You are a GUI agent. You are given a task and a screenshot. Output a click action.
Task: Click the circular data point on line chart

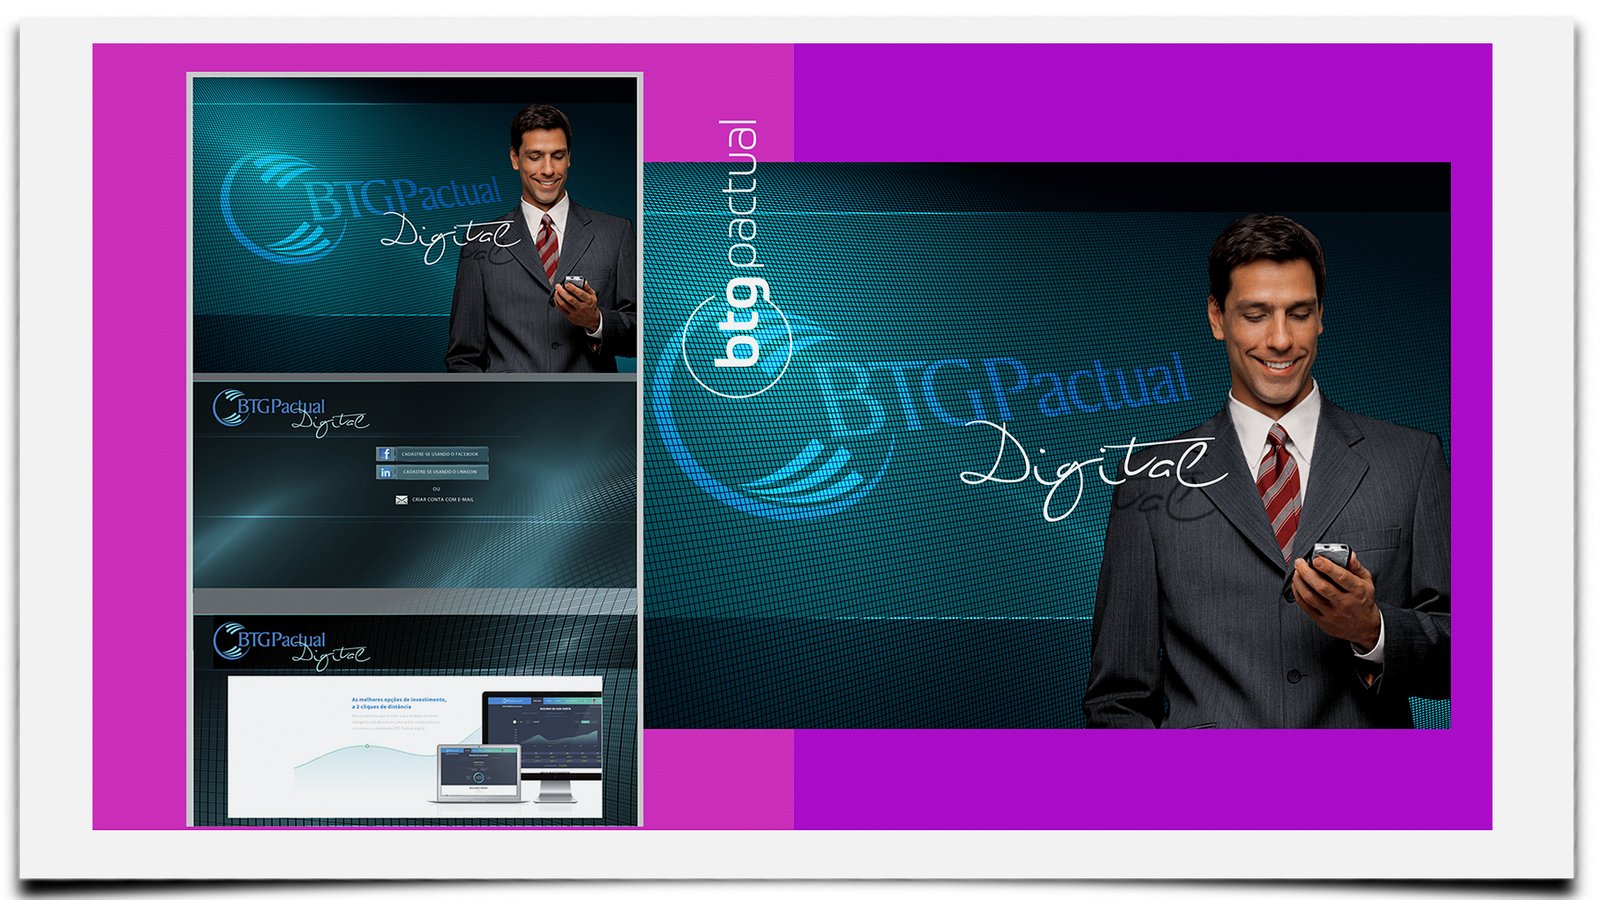click(x=367, y=746)
